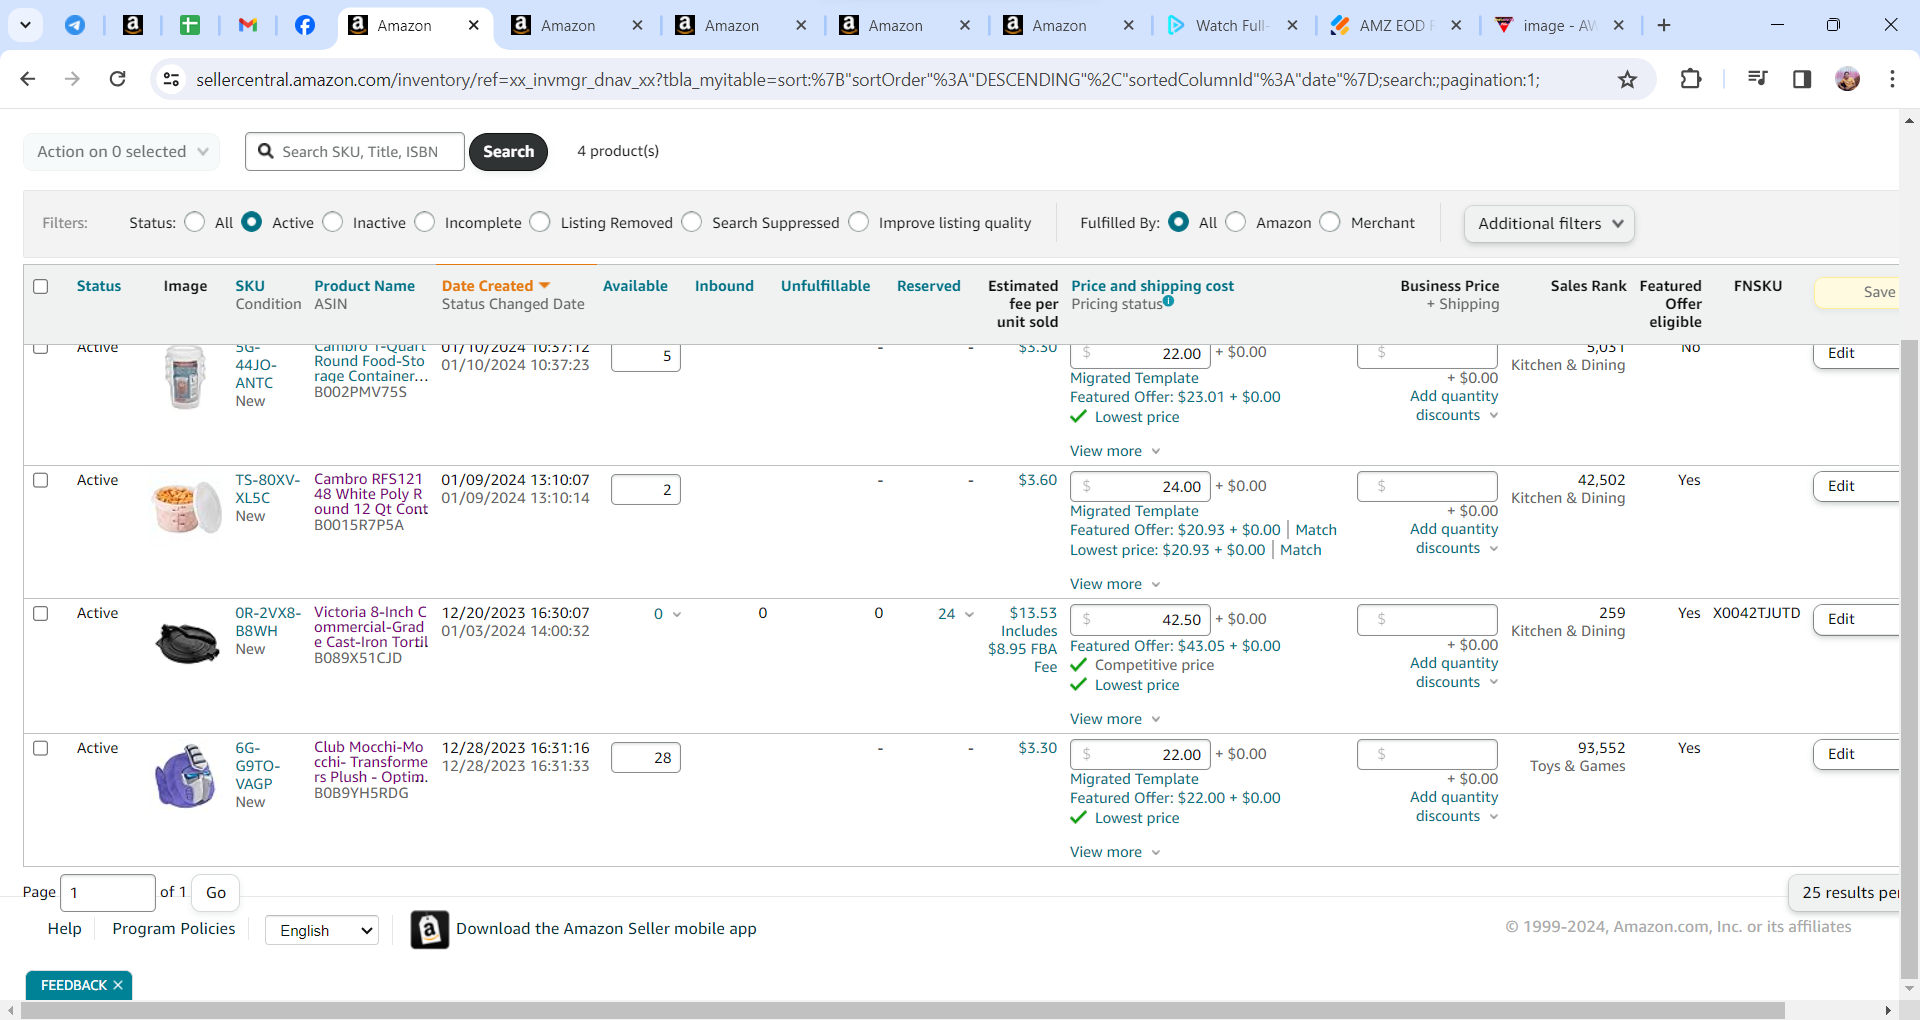Reload the Seller Central page
The image size is (1920, 1020).
[117, 79]
